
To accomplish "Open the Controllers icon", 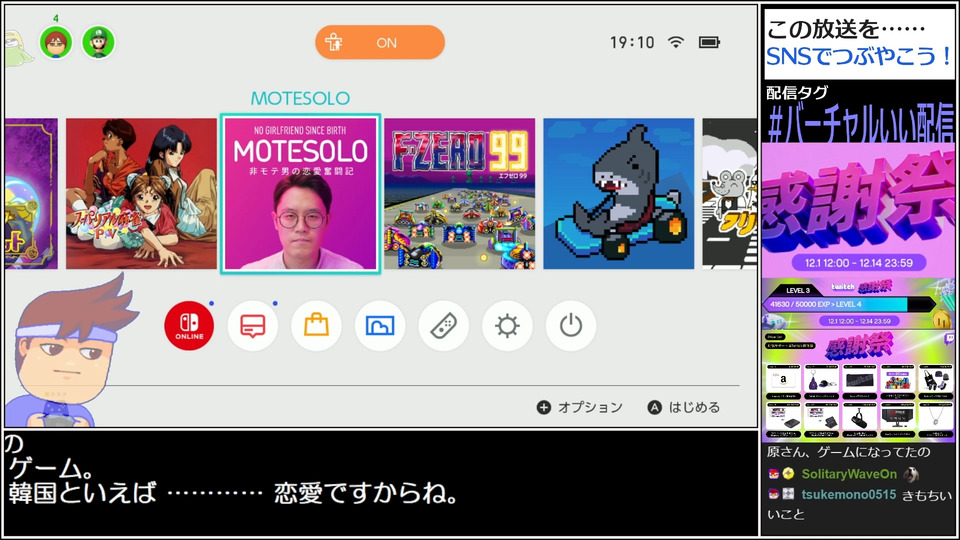I will tap(444, 326).
